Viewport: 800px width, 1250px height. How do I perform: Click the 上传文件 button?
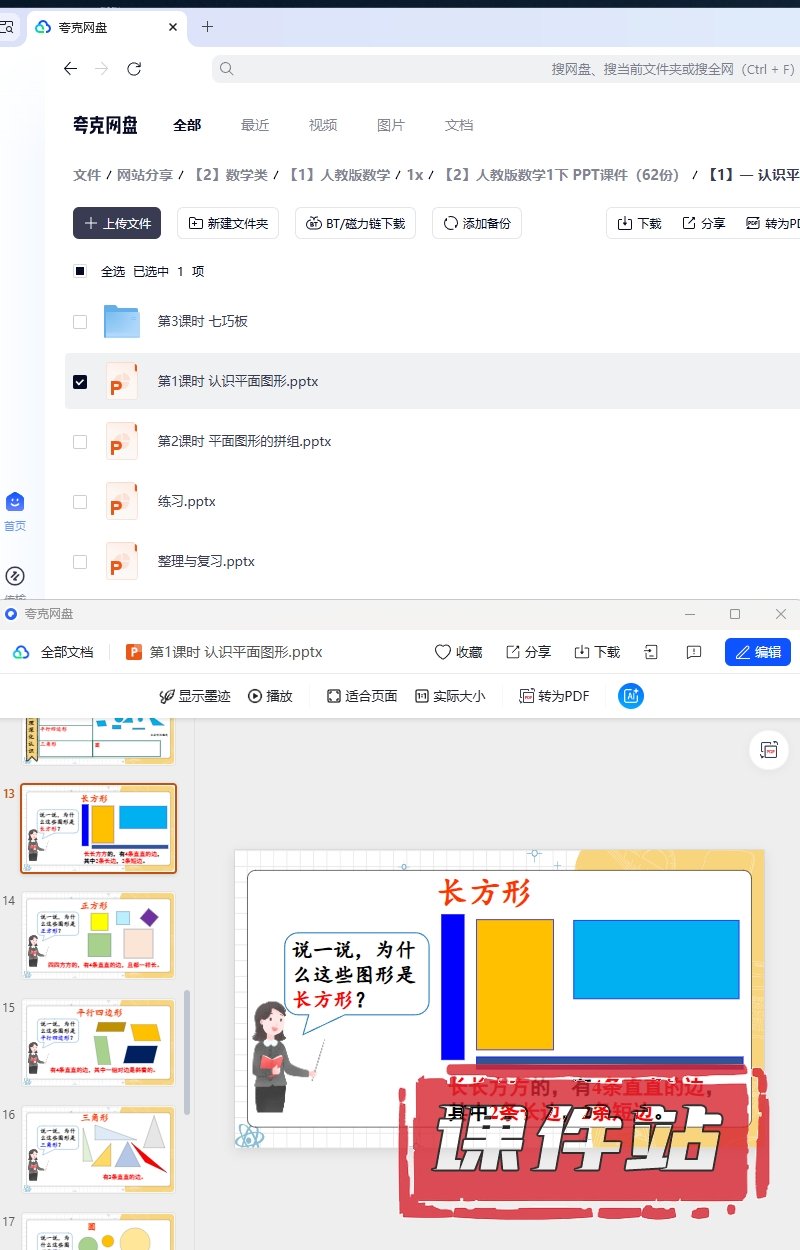[117, 223]
